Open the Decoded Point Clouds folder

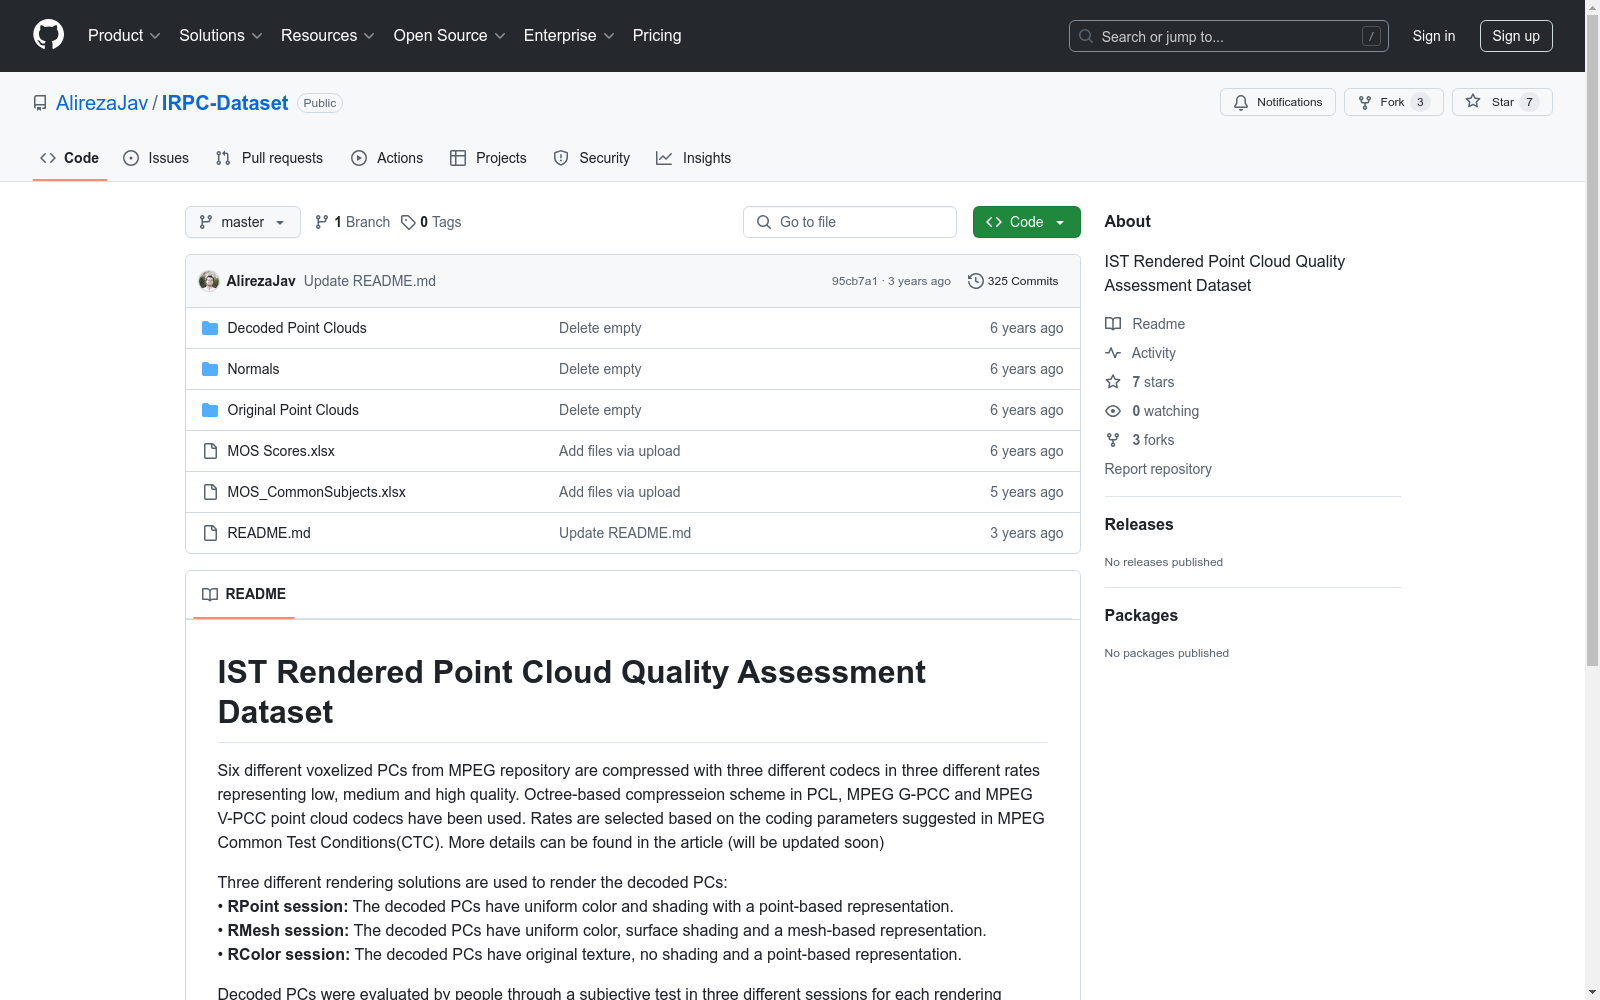point(297,328)
